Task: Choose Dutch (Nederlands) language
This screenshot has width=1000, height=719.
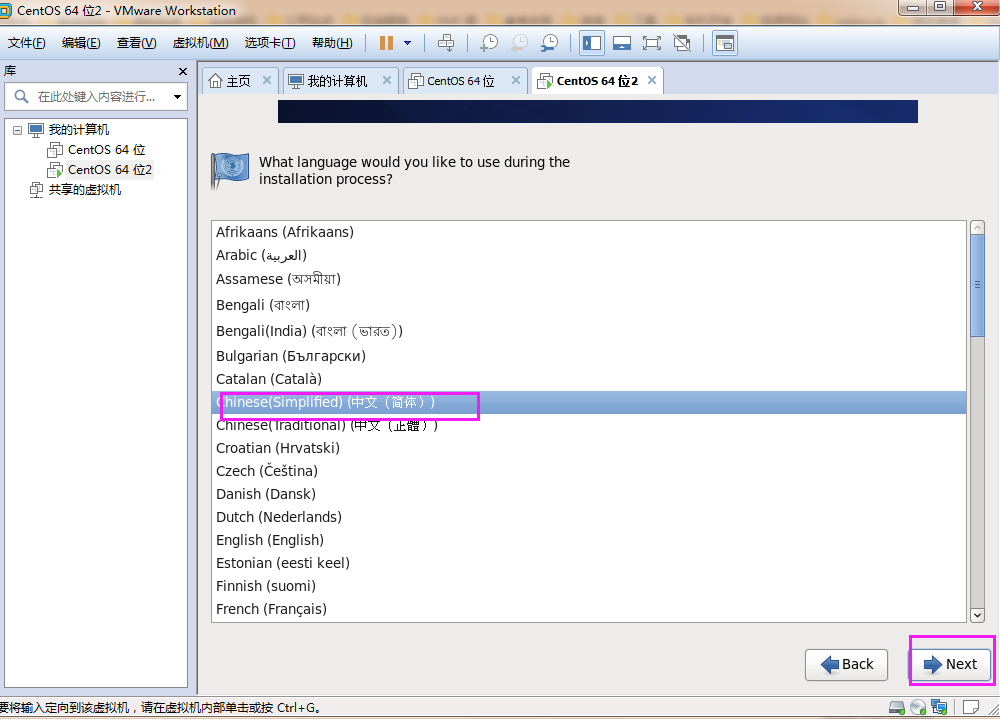Action: click(x=589, y=517)
